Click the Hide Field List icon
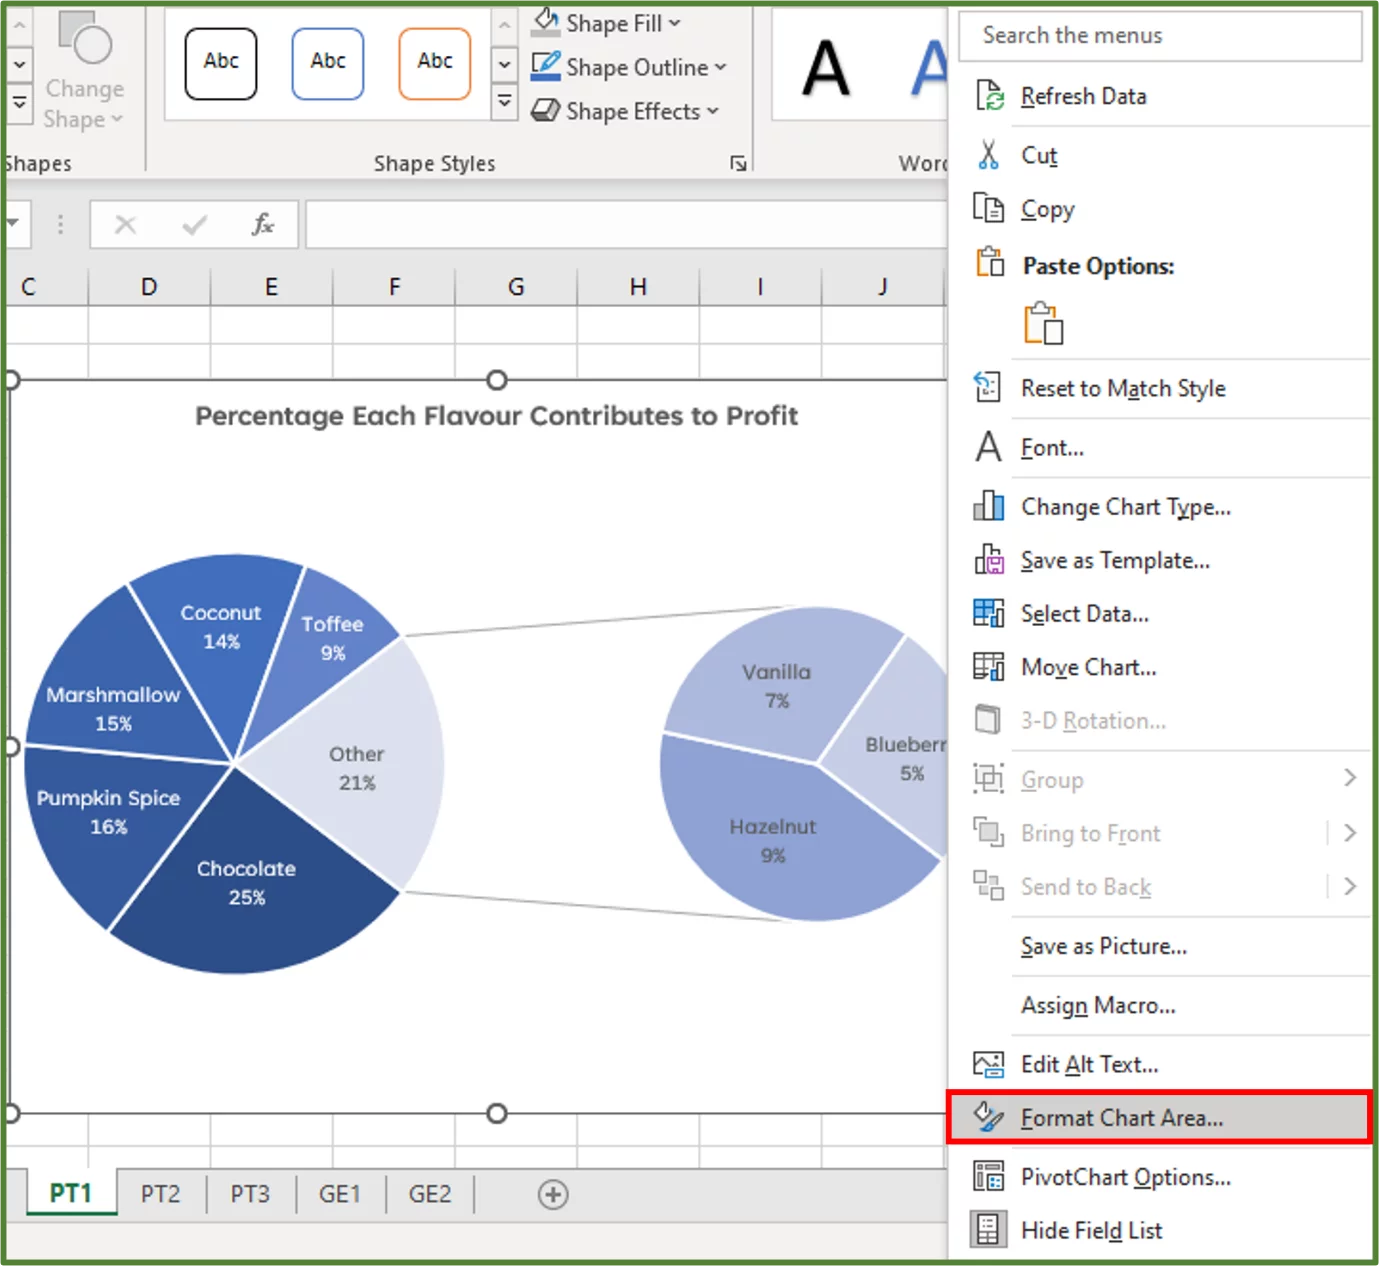The height and width of the screenshot is (1266, 1379). (988, 1230)
